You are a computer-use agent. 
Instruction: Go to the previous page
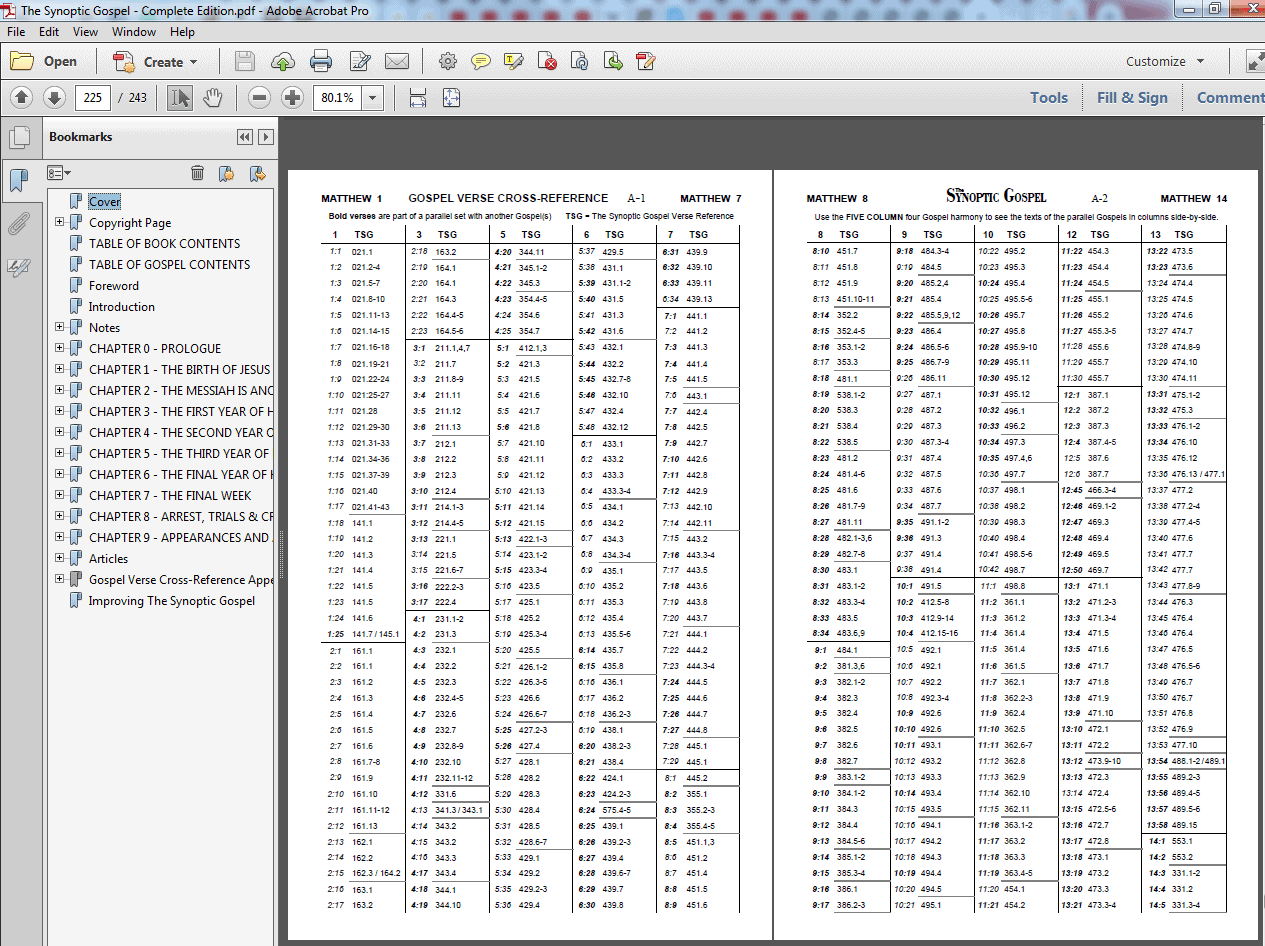pyautogui.click(x=23, y=97)
